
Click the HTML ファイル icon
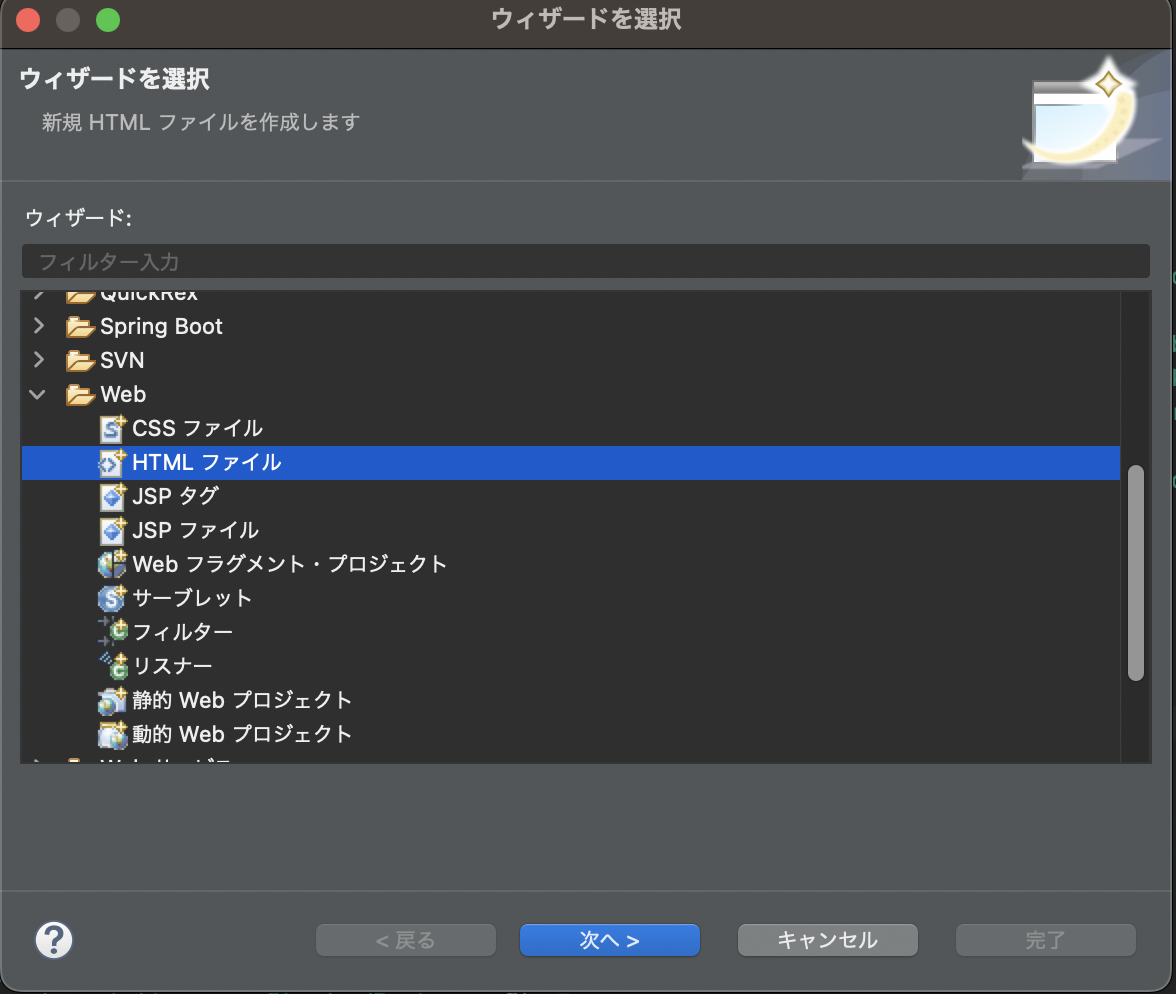pyautogui.click(x=112, y=462)
